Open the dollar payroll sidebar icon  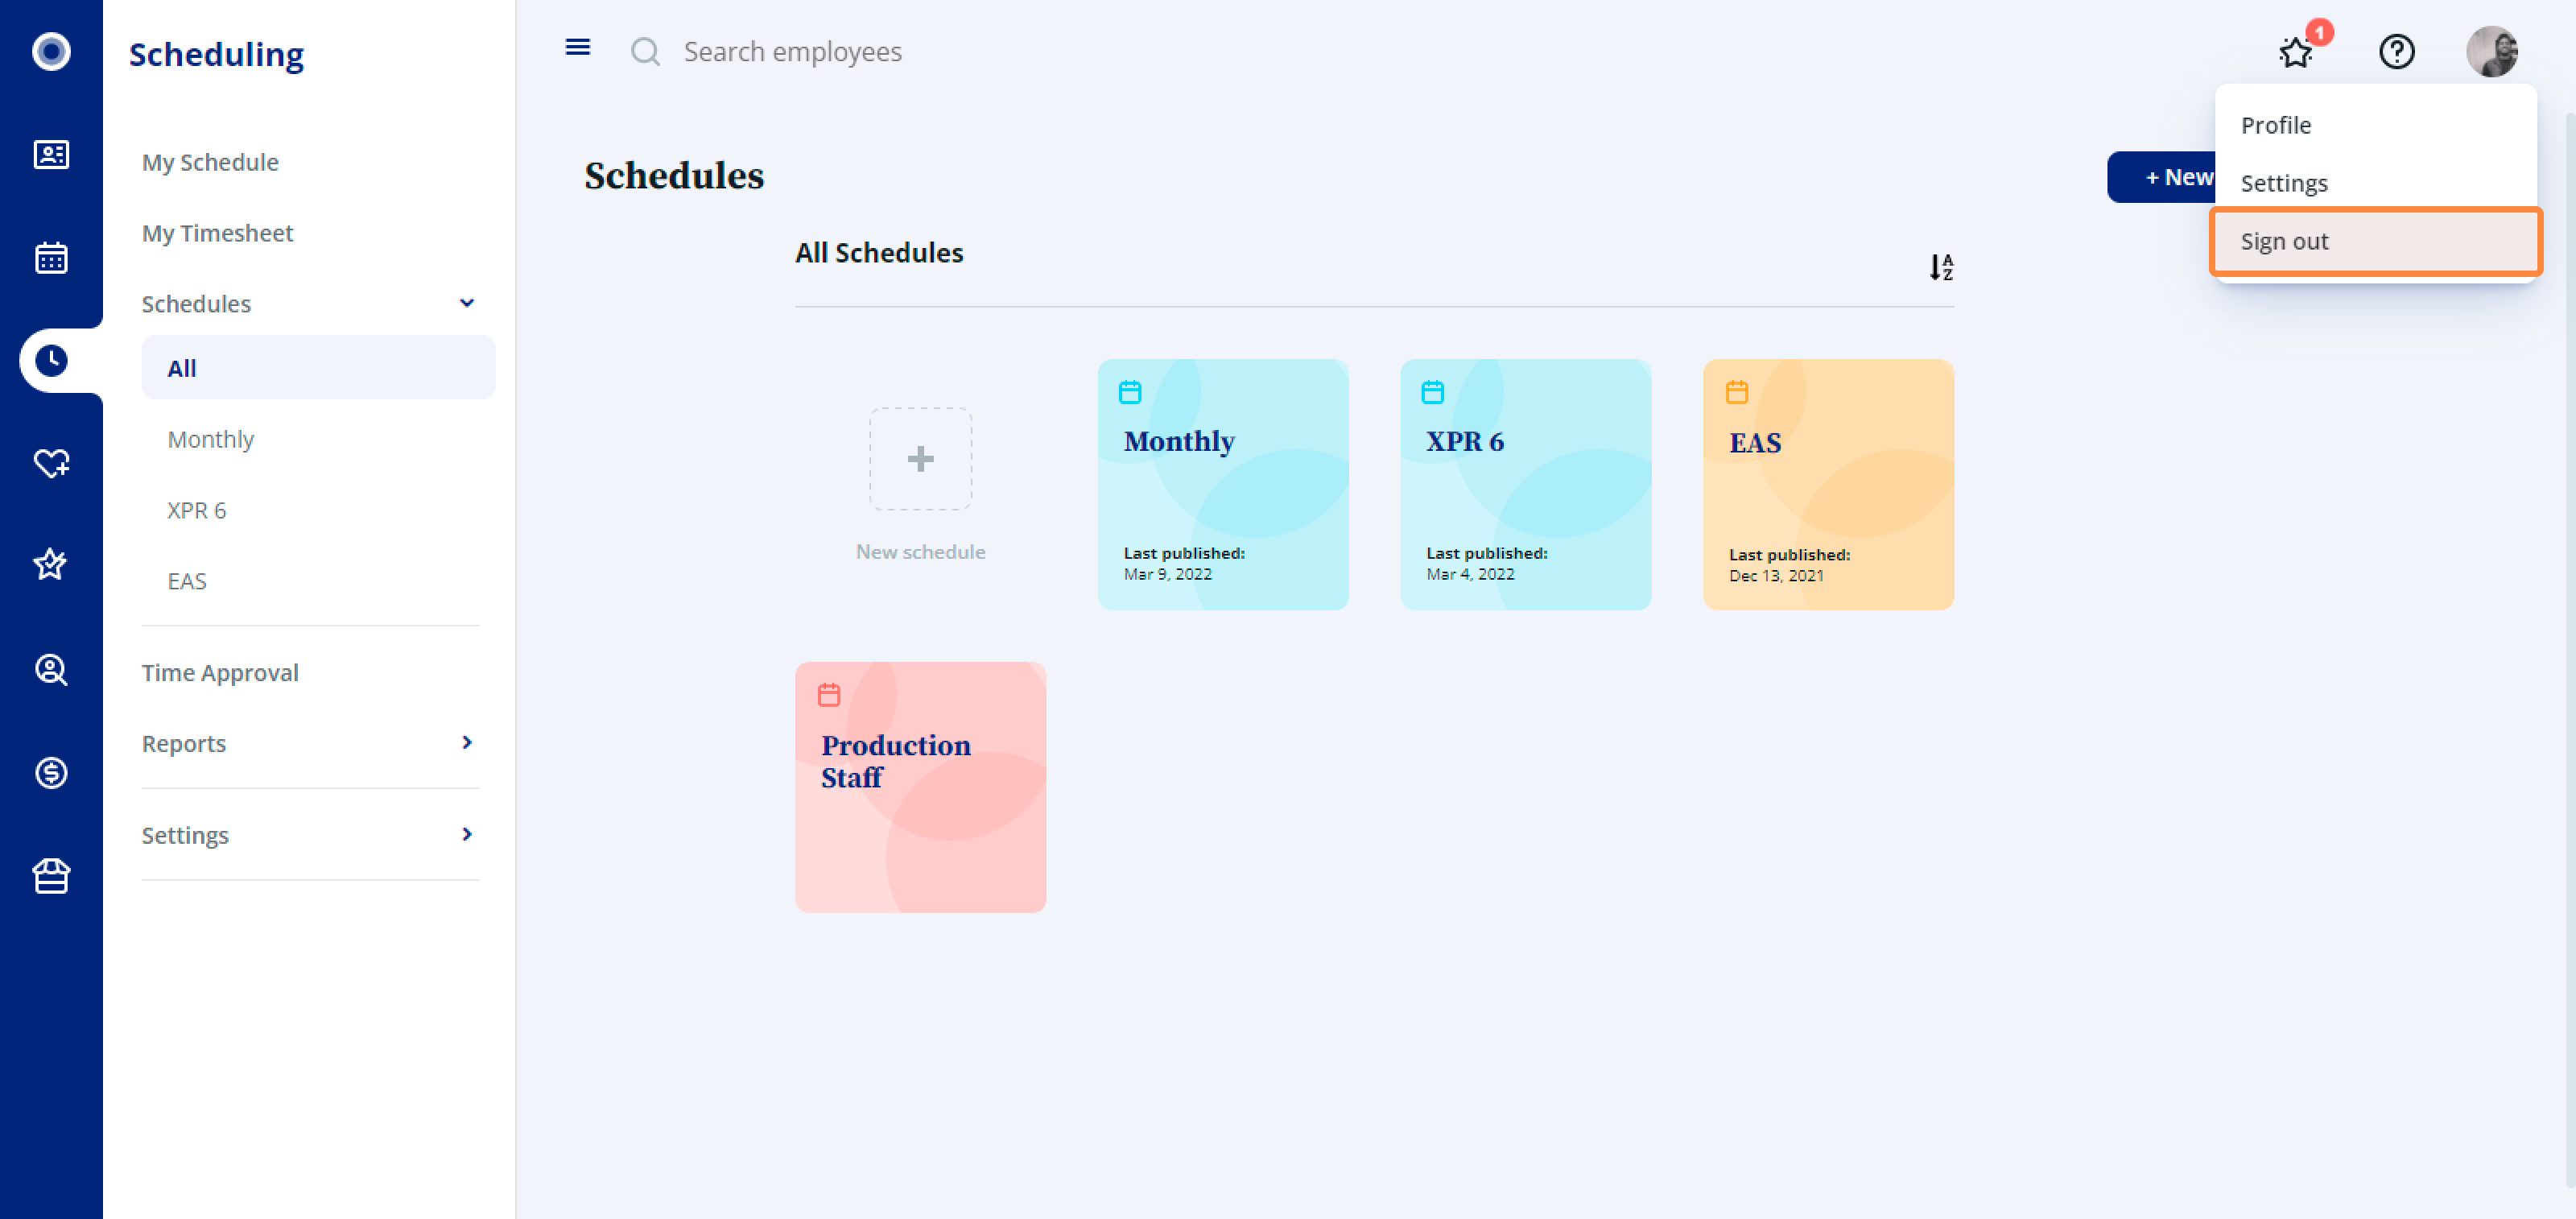pyautogui.click(x=51, y=772)
